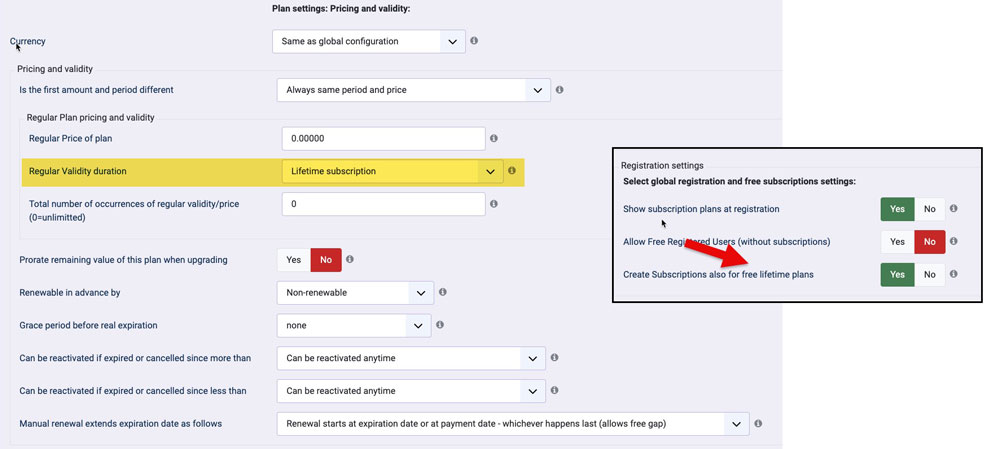Expand the Renewable in advance by dropdown
The width and height of the screenshot is (1000, 449).
[355, 293]
